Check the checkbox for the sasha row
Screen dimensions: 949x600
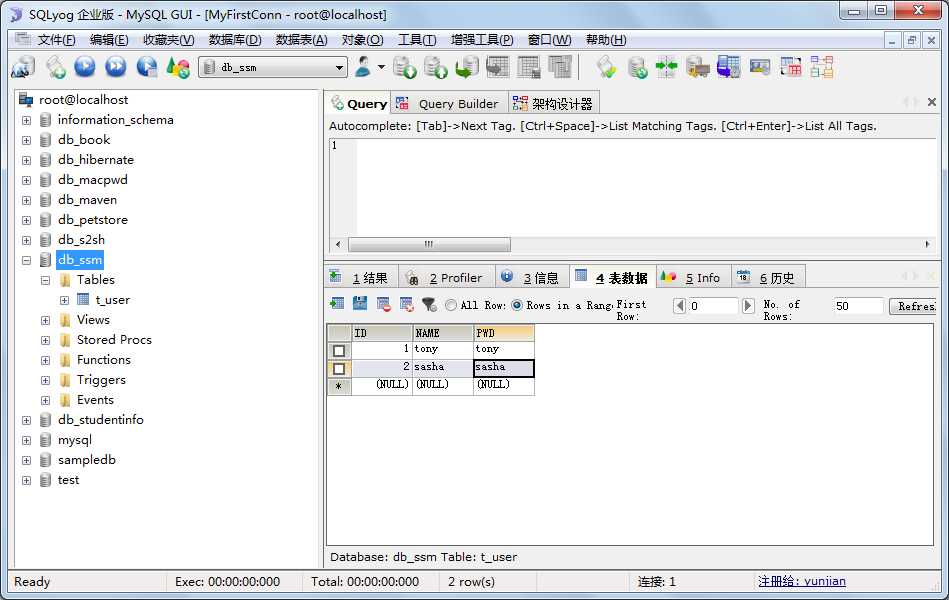[x=339, y=369]
